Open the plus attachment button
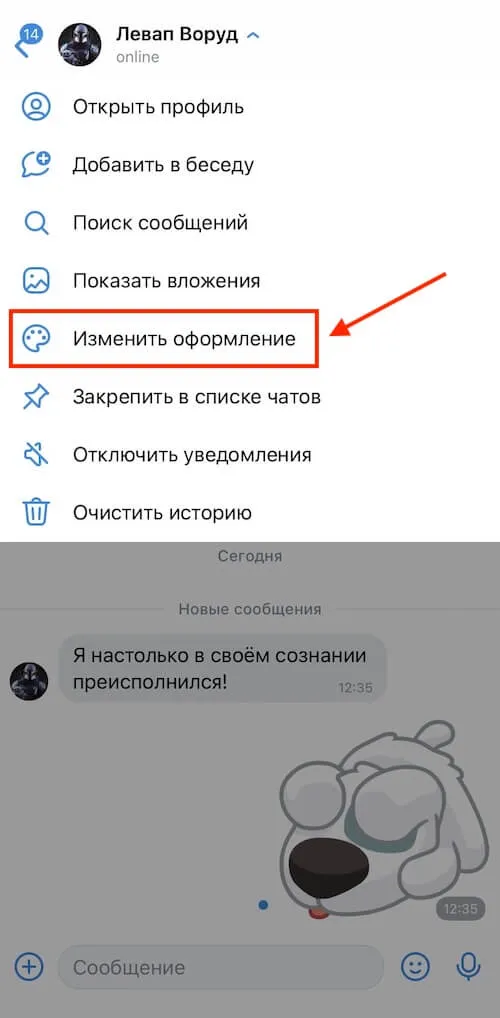 click(x=28, y=967)
